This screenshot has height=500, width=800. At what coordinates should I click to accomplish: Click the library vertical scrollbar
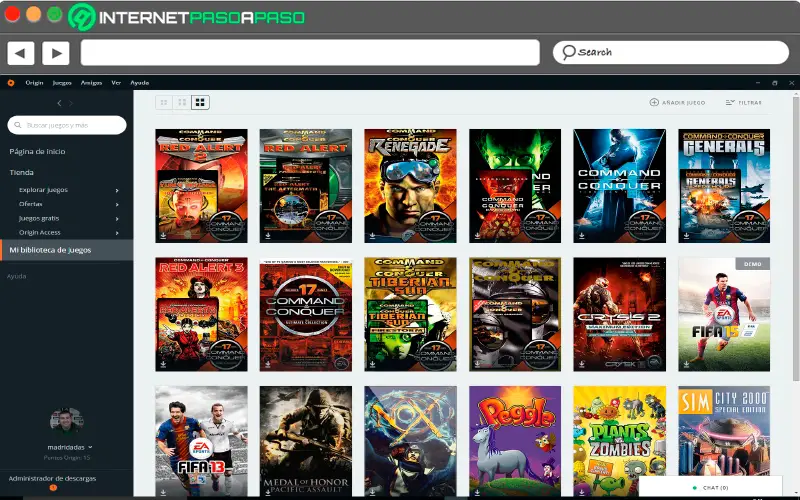pyautogui.click(x=796, y=237)
